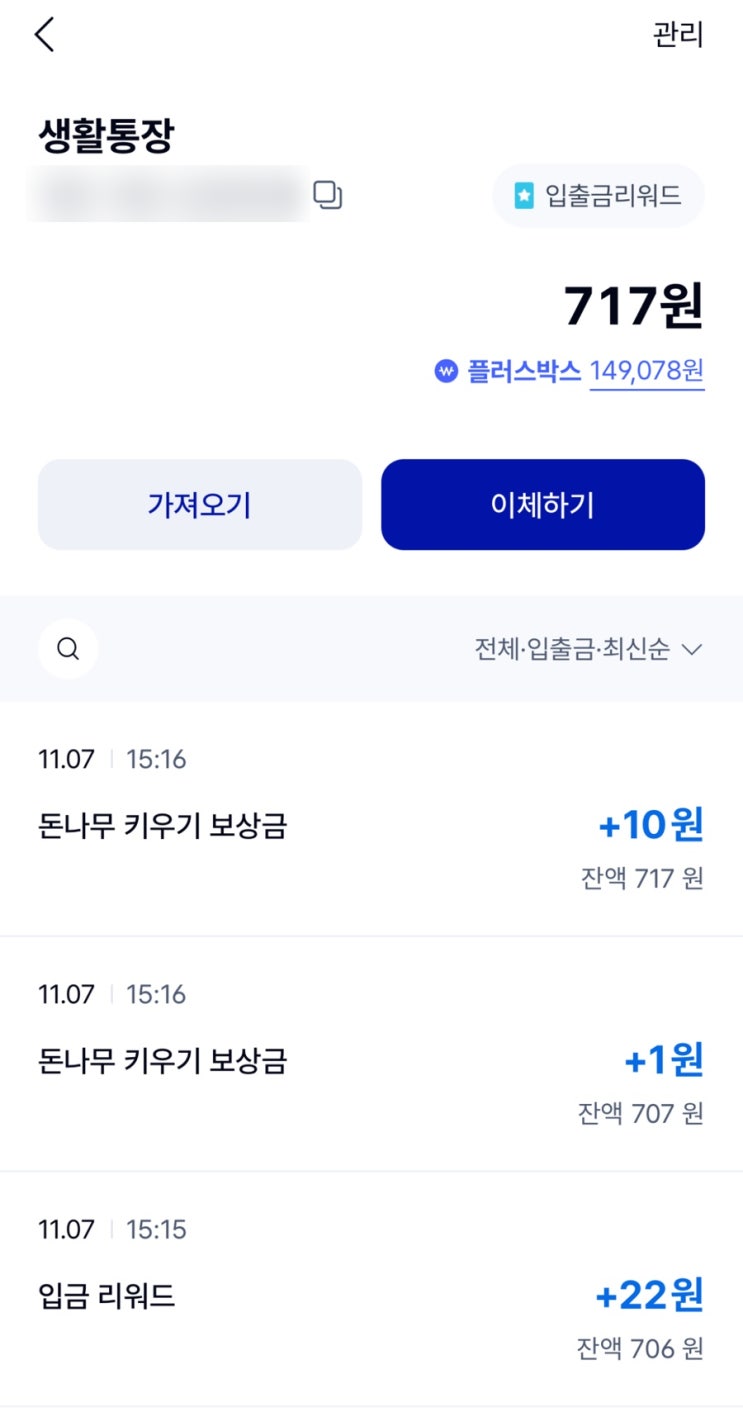Image resolution: width=743 pixels, height=1412 pixels.
Task: Tap the 플러스박스 label text
Action: coord(524,372)
